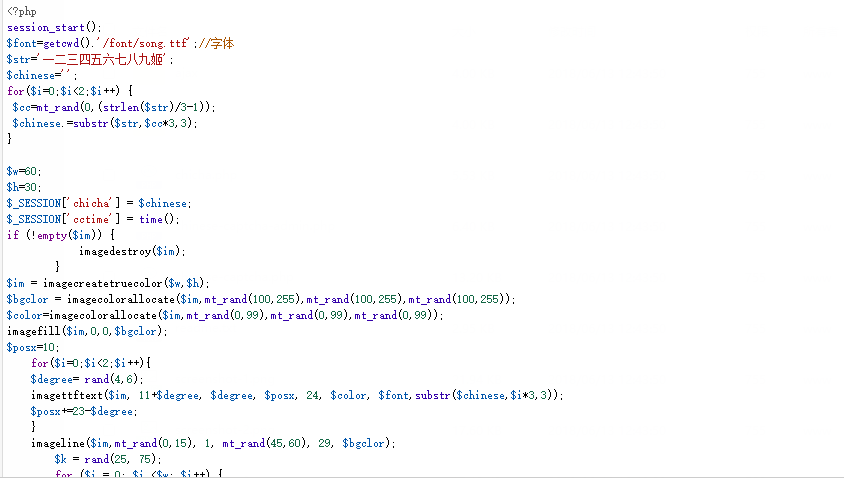Click the '//字体' comment text
The height and width of the screenshot is (478, 844).
pyautogui.click(x=216, y=43)
